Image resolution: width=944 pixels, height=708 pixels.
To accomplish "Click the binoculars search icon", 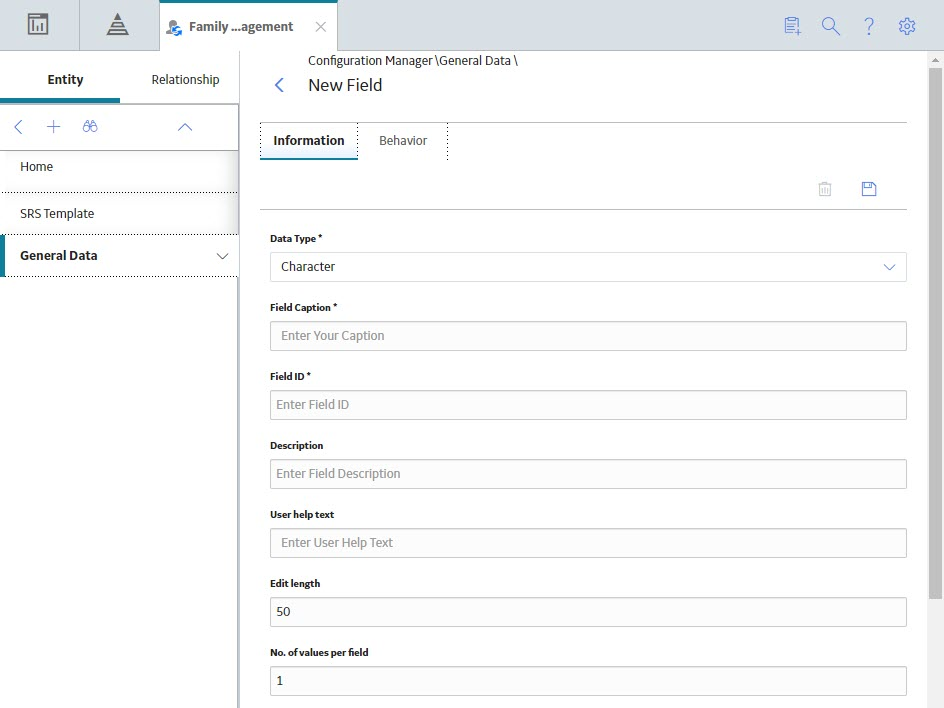I will click(x=90, y=126).
